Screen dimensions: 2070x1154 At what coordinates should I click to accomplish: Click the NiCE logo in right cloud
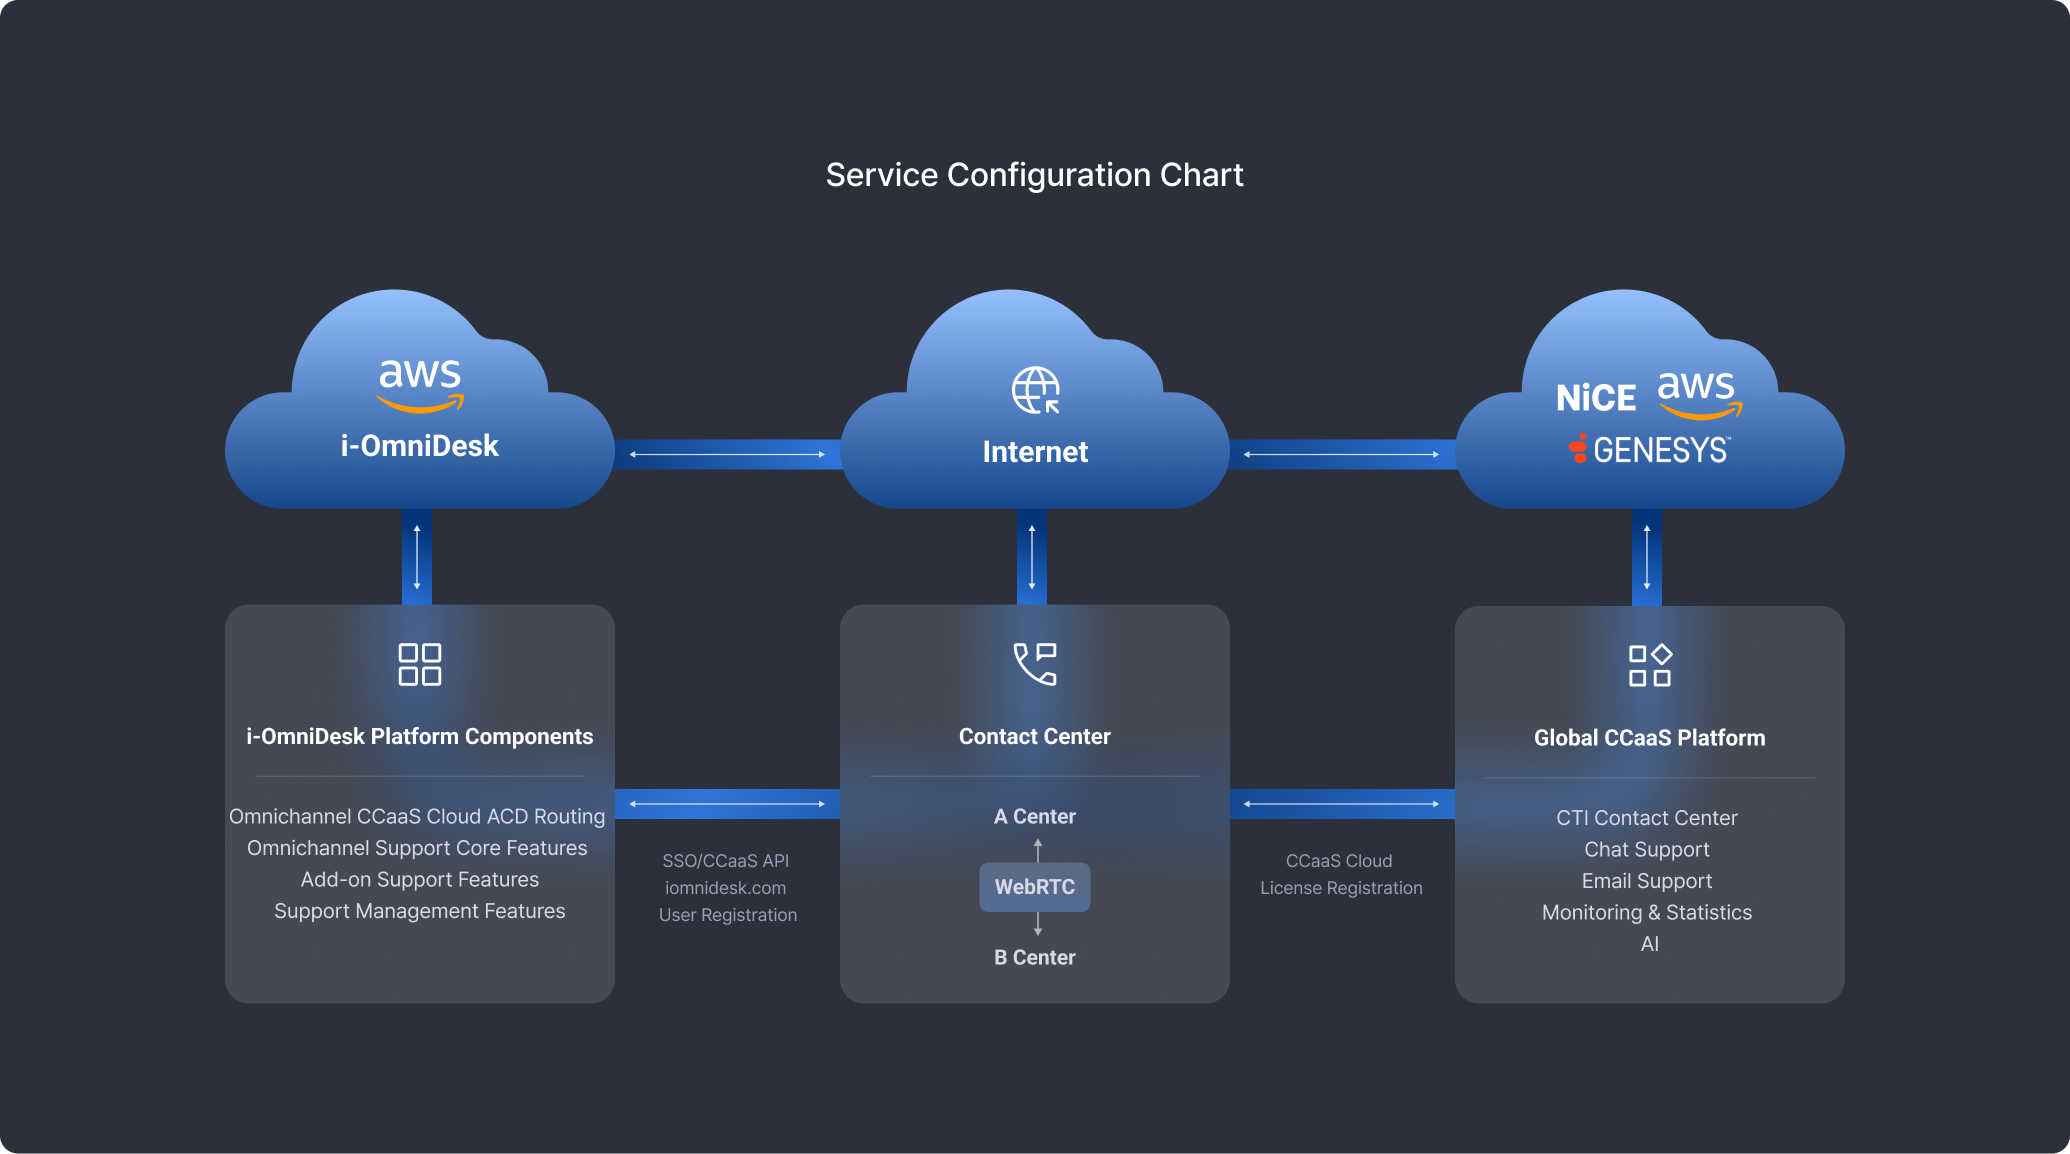1596,398
